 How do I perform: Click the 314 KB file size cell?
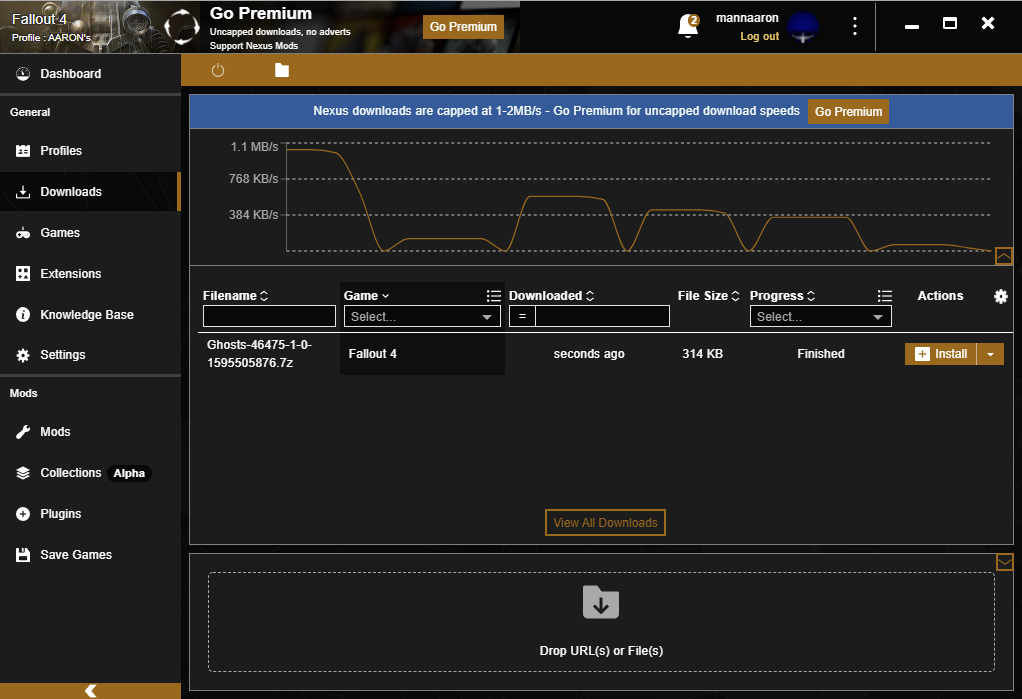(702, 353)
